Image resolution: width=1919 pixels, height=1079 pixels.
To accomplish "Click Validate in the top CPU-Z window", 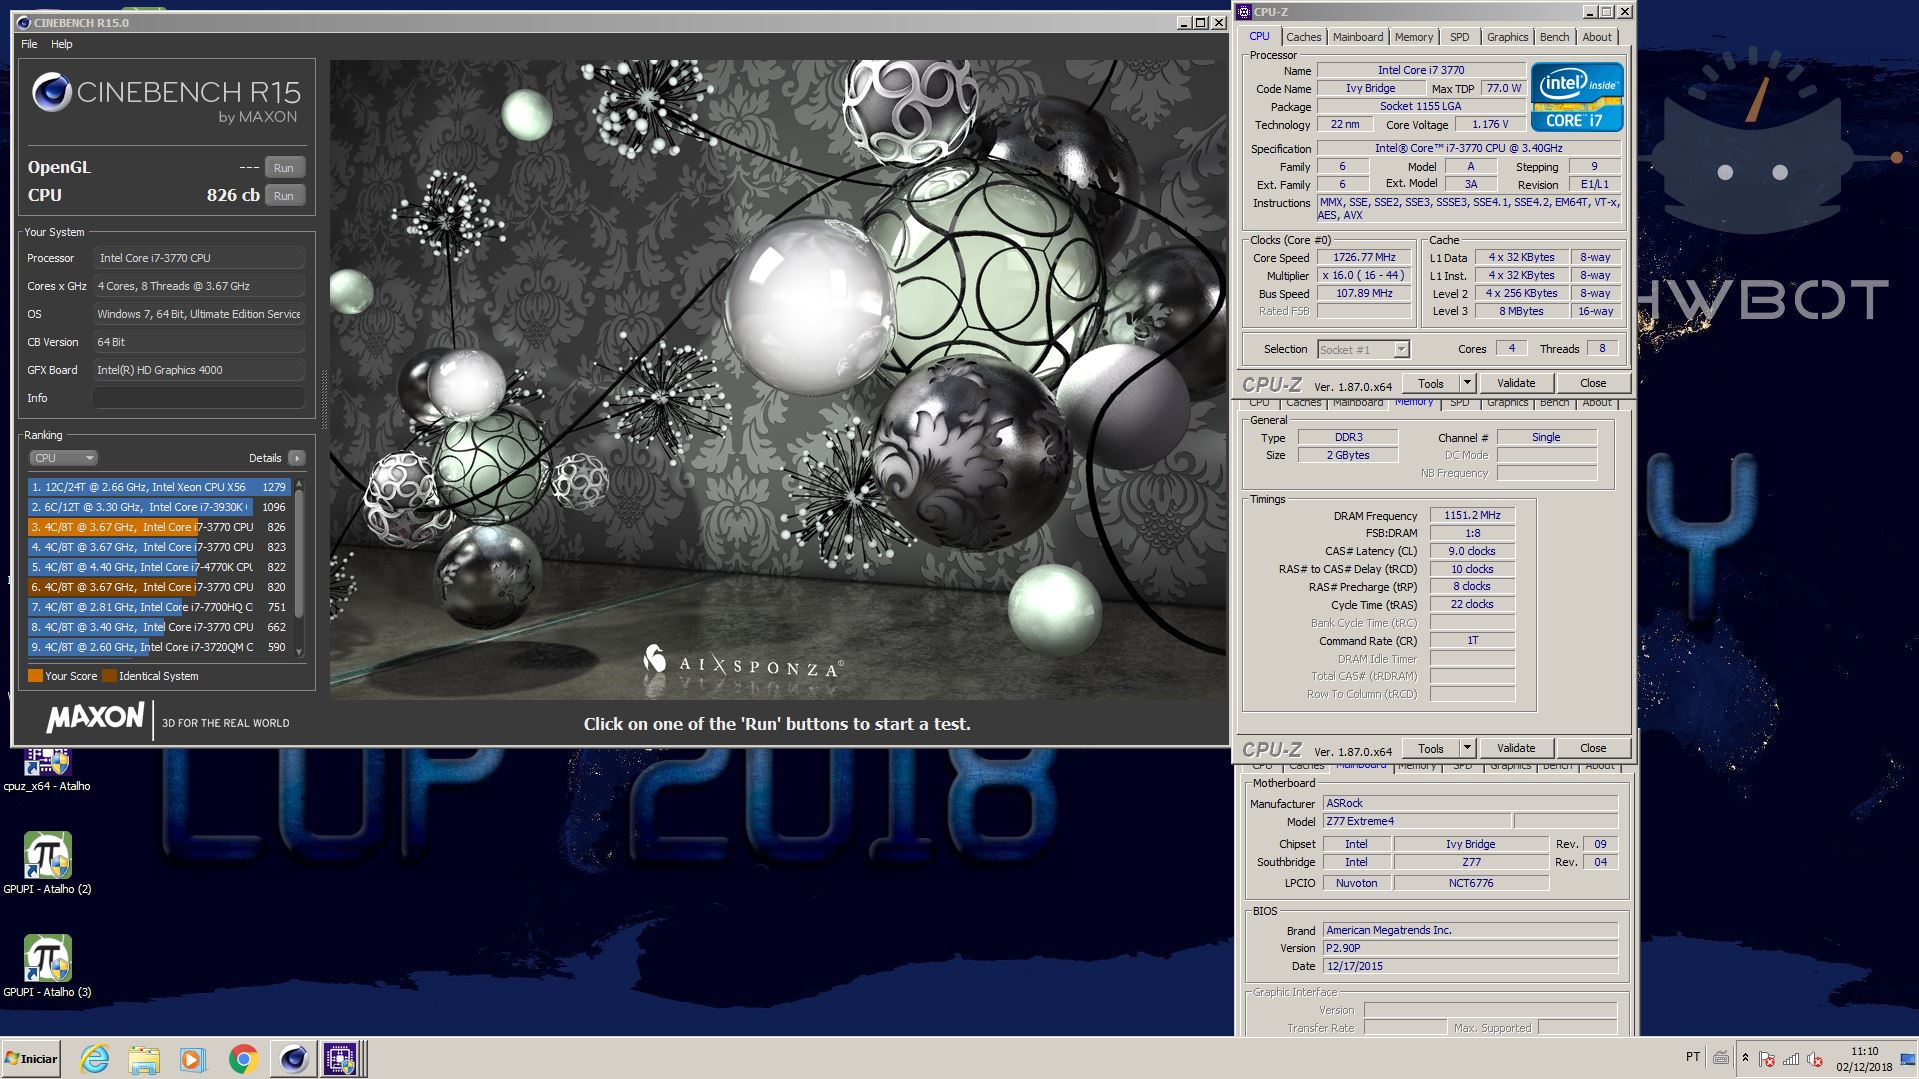I will point(1516,383).
